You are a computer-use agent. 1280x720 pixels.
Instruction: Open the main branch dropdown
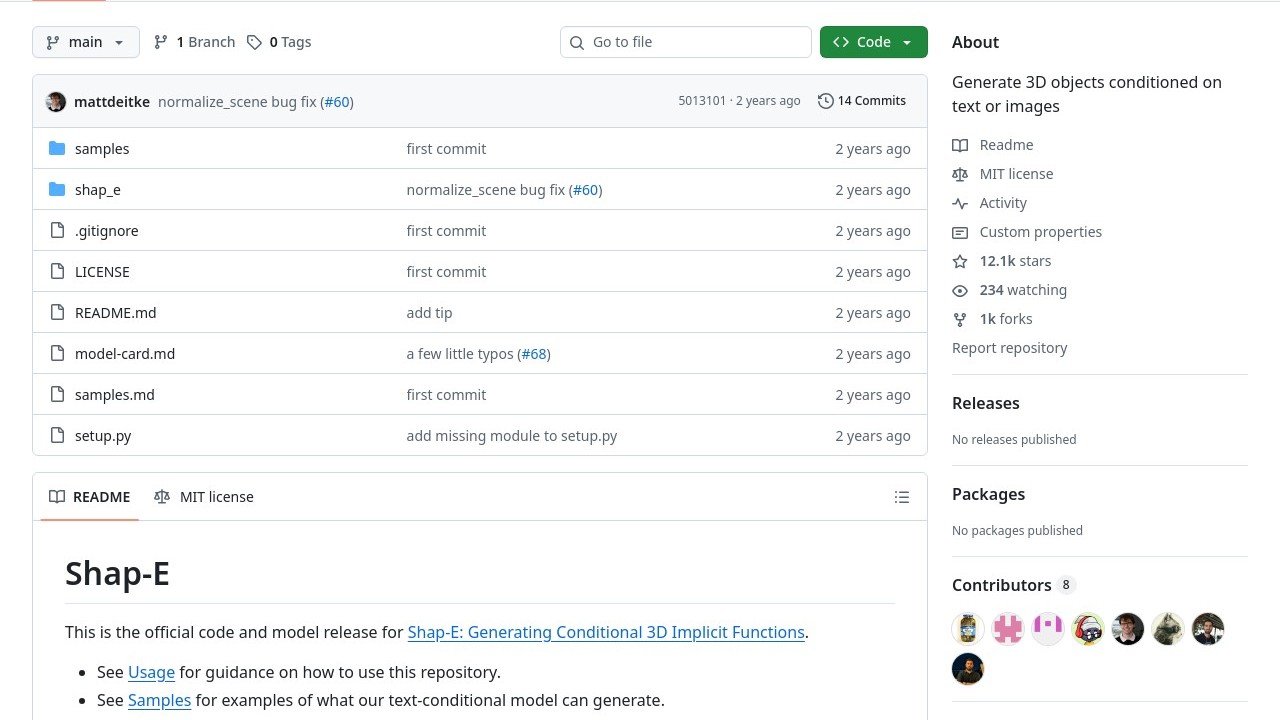pyautogui.click(x=86, y=42)
